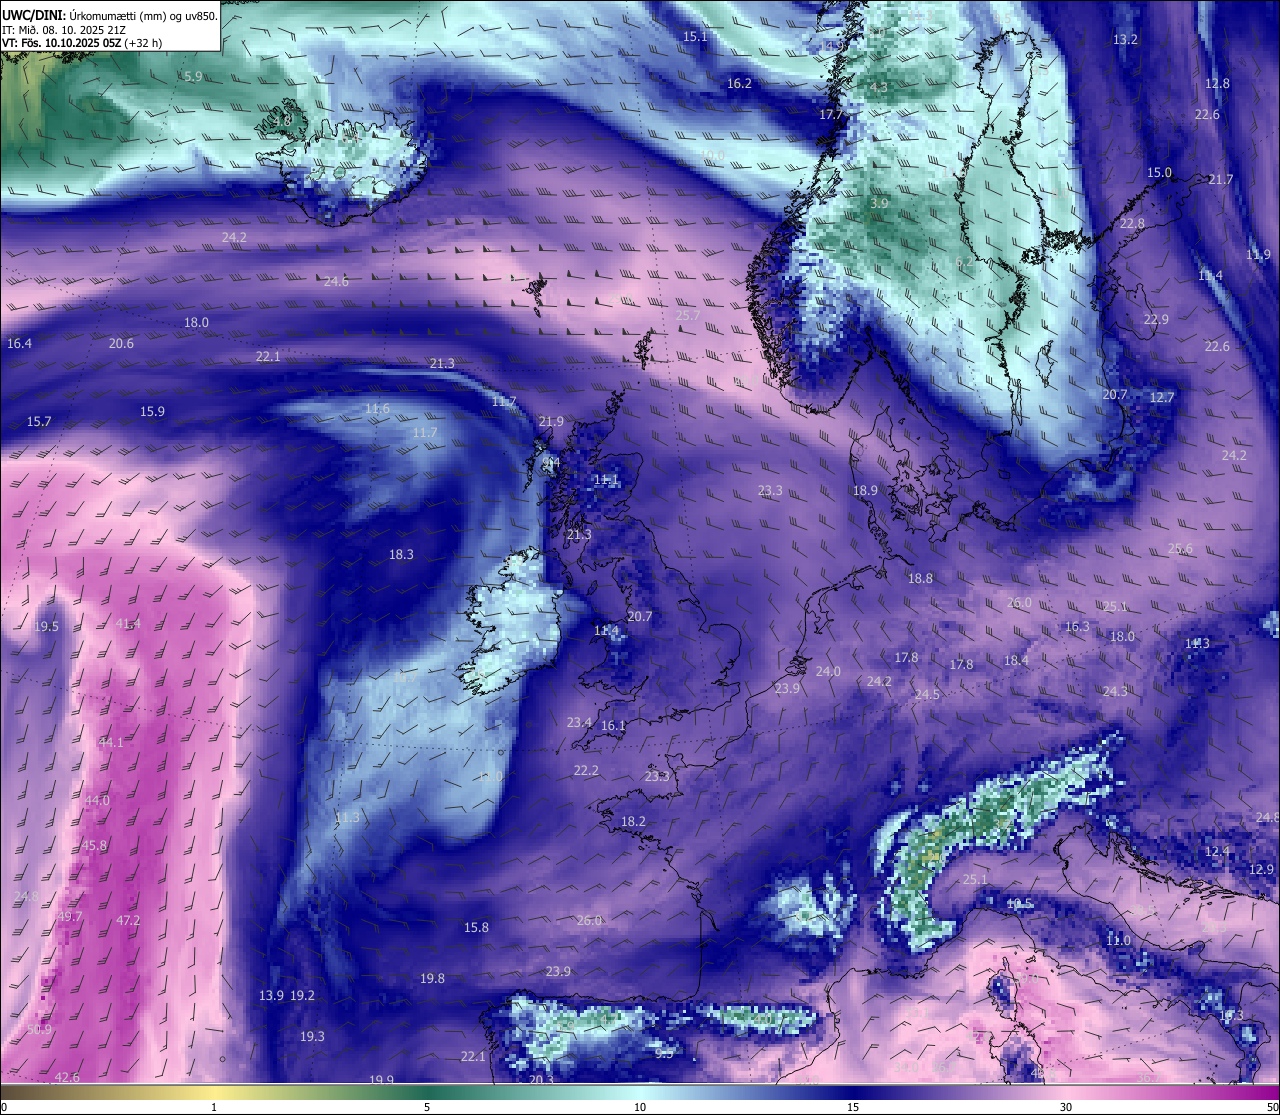Click the color scale at tick 0
1280x1115 pixels.
(x=4, y=1107)
